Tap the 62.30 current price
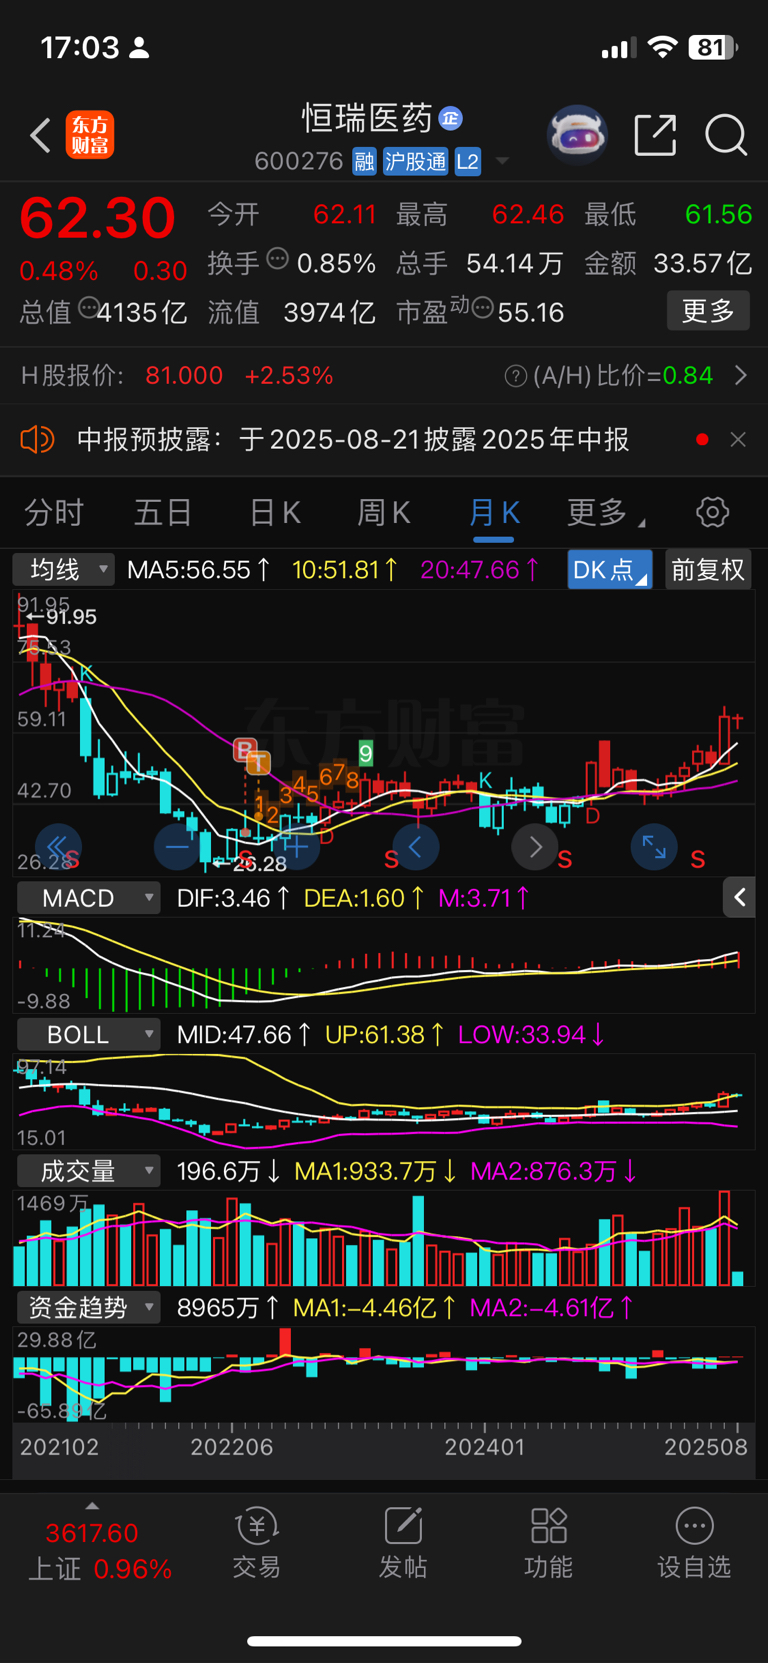This screenshot has width=768, height=1663. [97, 217]
